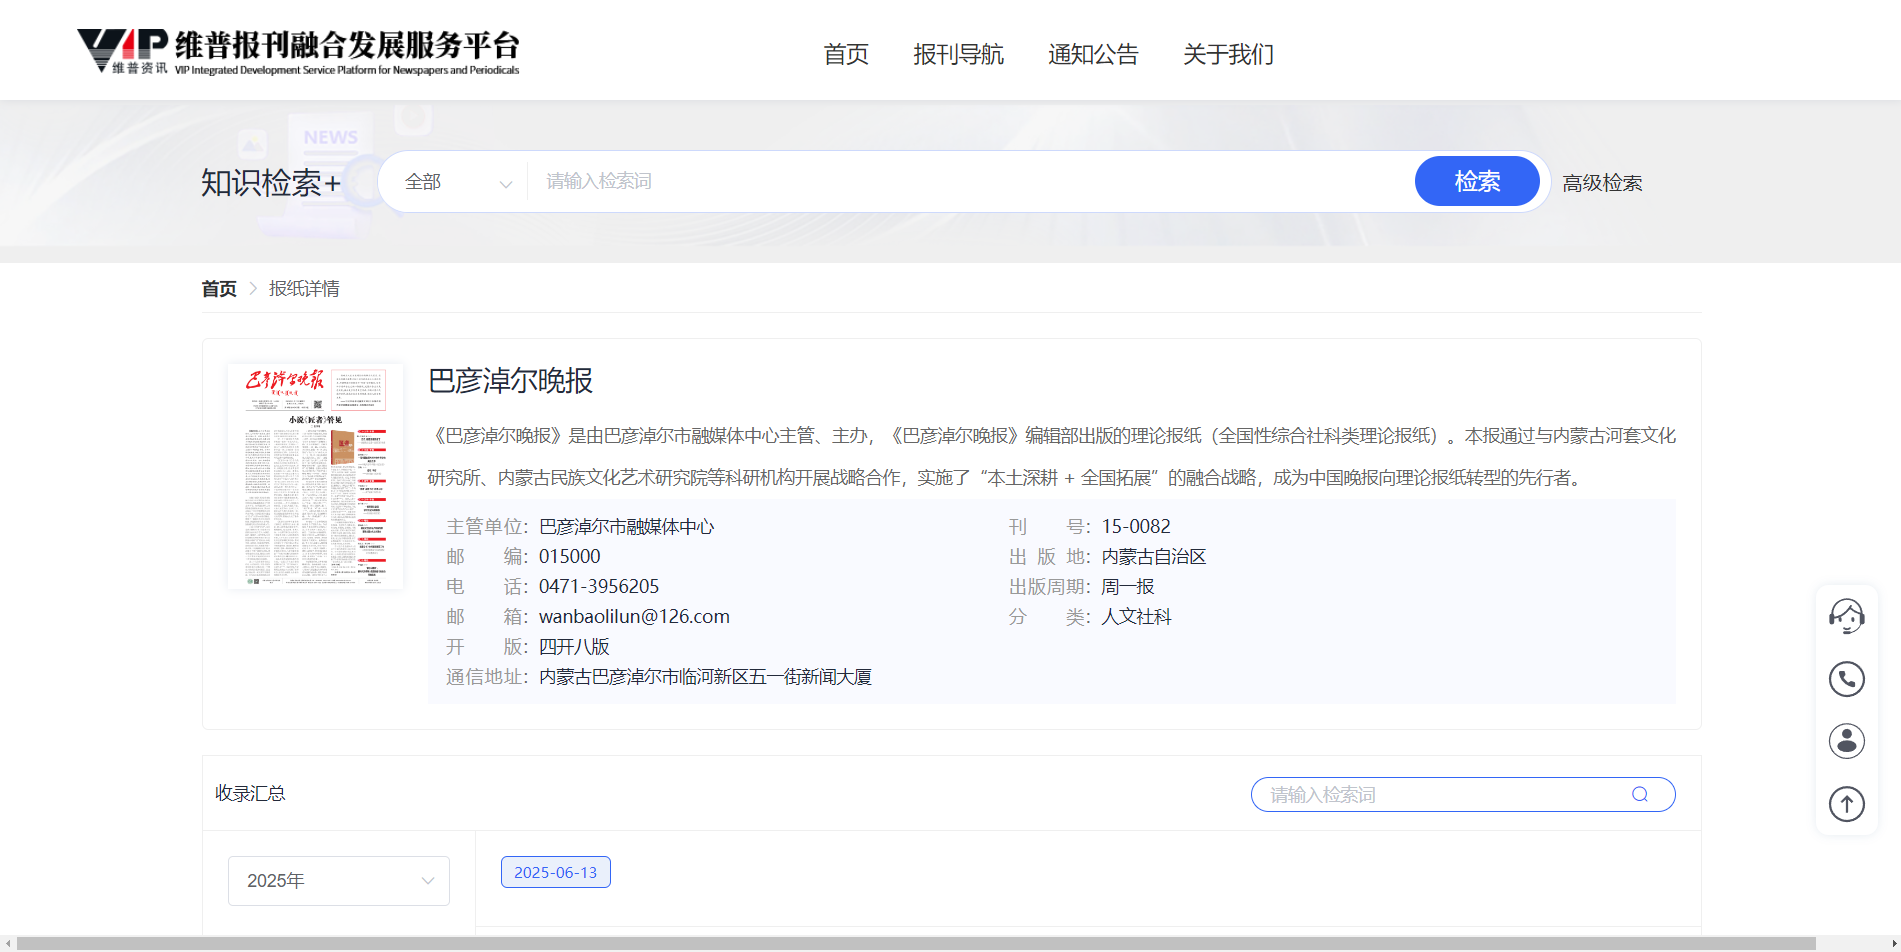
Task: Click the phone contact icon
Action: tap(1846, 679)
